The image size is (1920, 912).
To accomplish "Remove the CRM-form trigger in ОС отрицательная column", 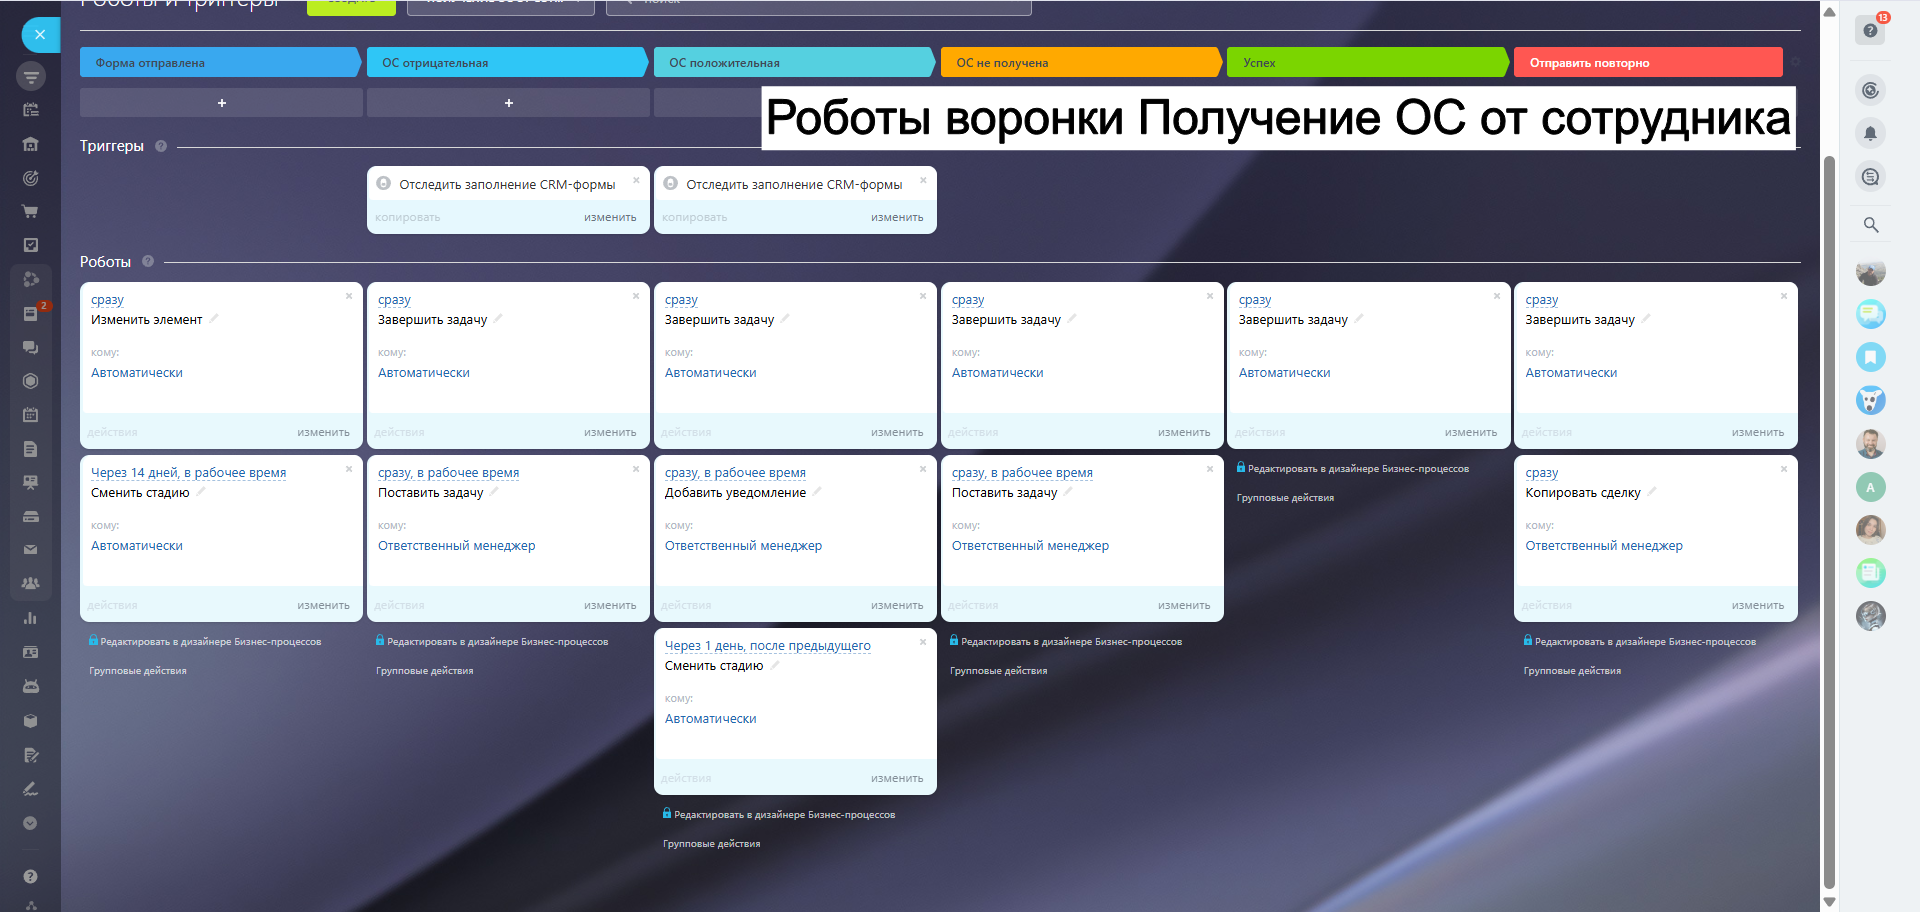I will pos(636,180).
